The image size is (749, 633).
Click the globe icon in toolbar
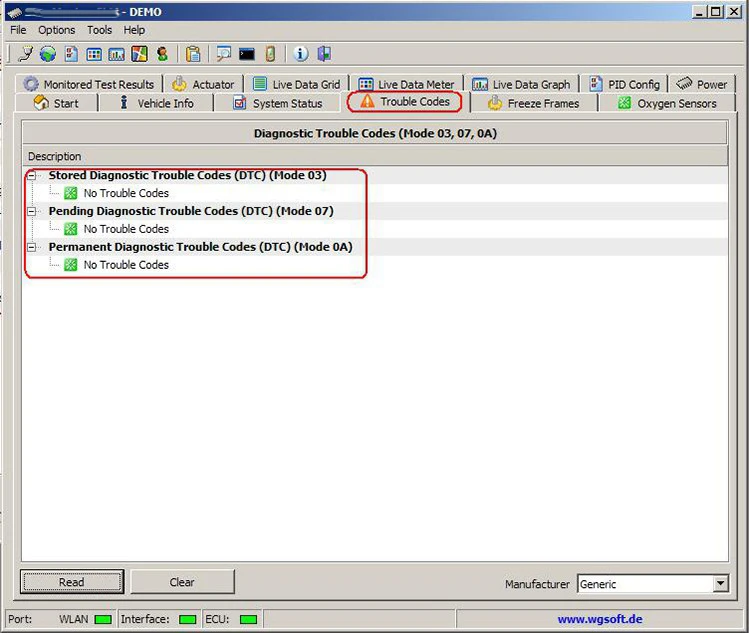pos(48,54)
